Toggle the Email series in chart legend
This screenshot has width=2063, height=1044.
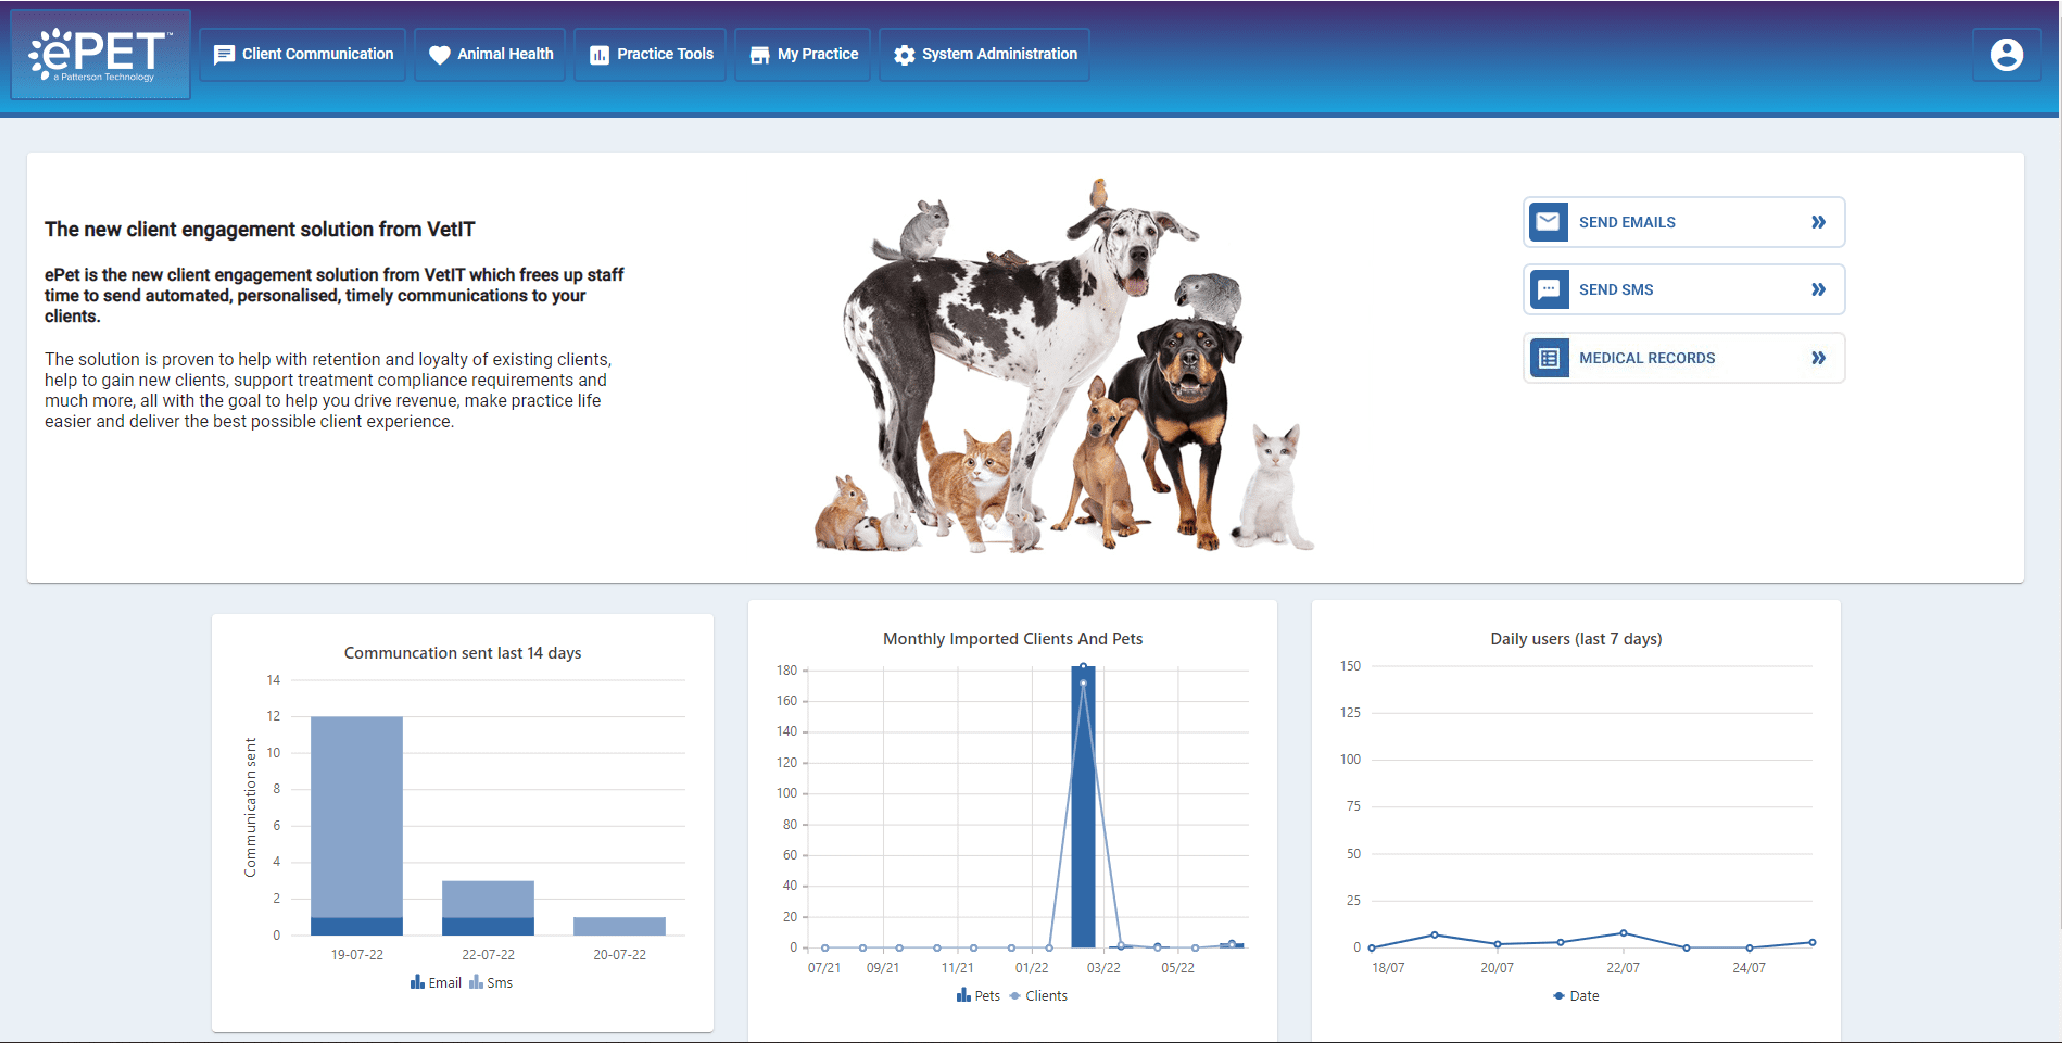point(436,983)
